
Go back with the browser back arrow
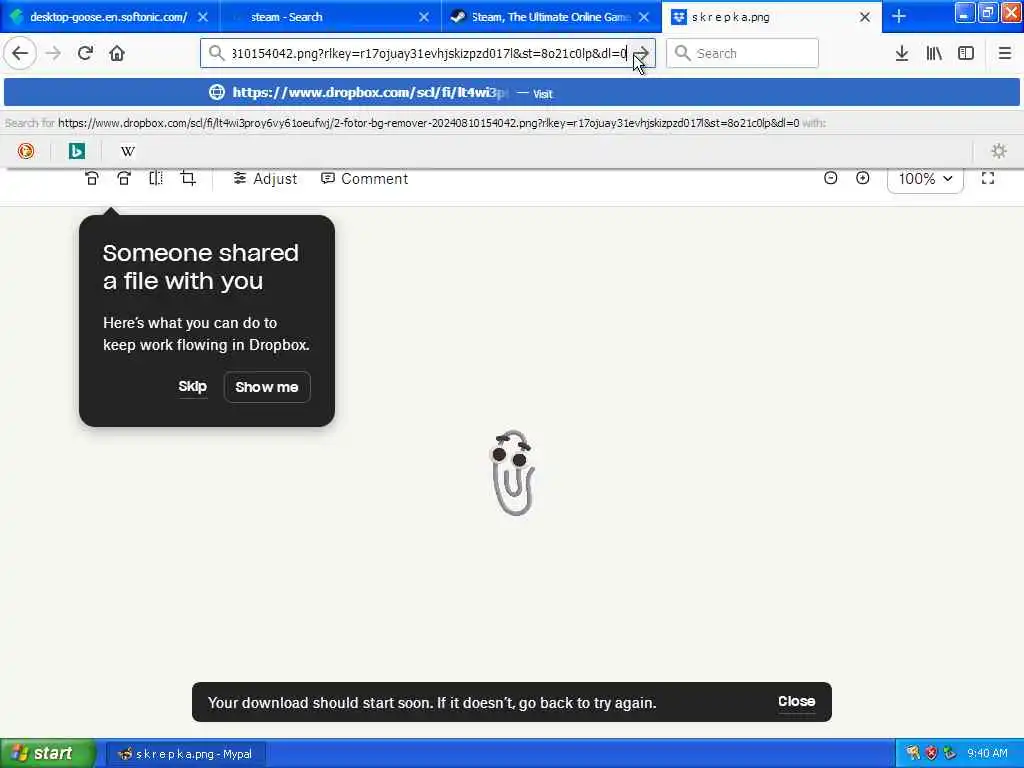[x=20, y=53]
